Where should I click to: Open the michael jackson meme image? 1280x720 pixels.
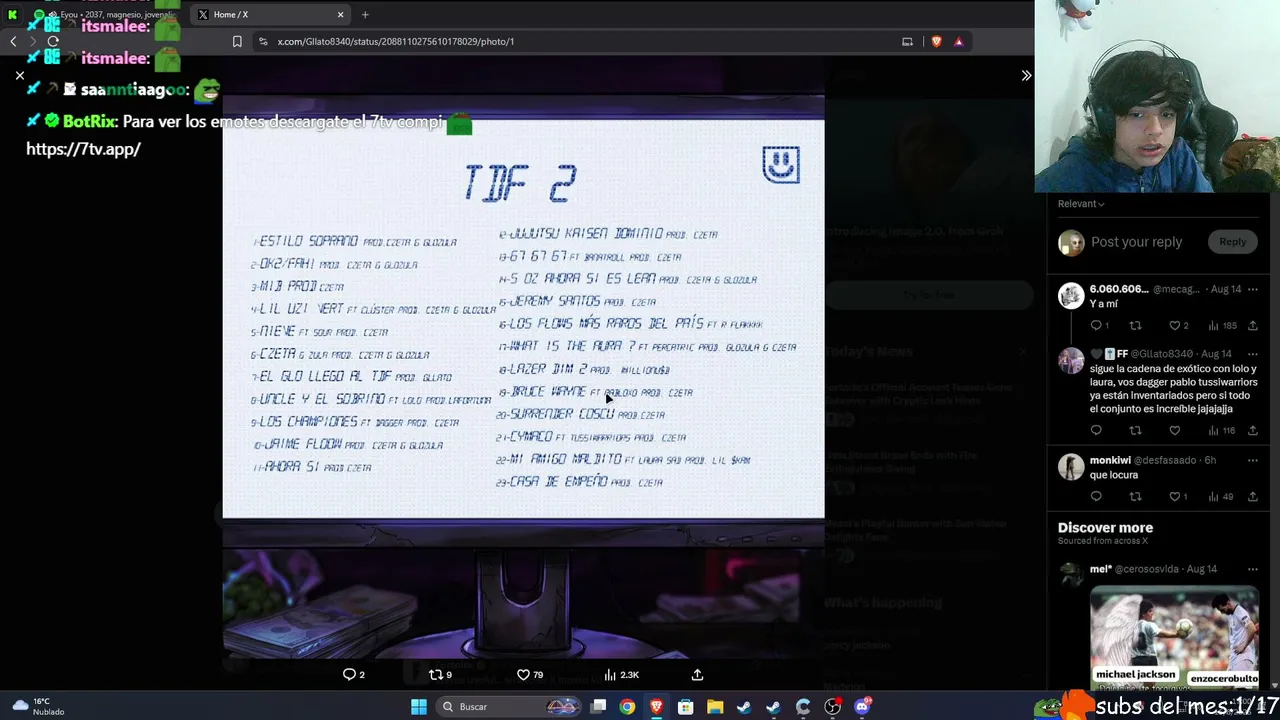1174,639
